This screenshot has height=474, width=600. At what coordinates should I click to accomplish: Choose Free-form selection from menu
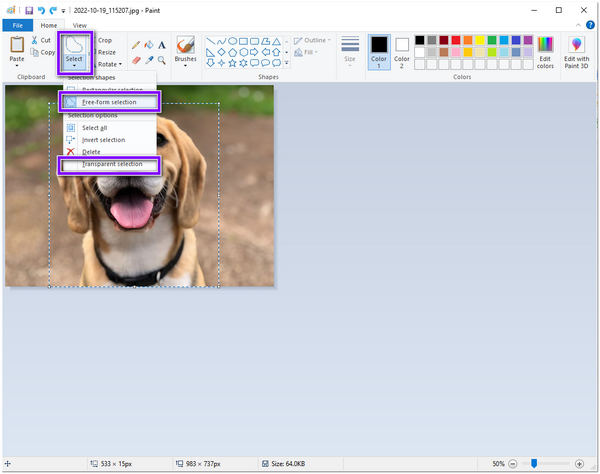[x=109, y=102]
